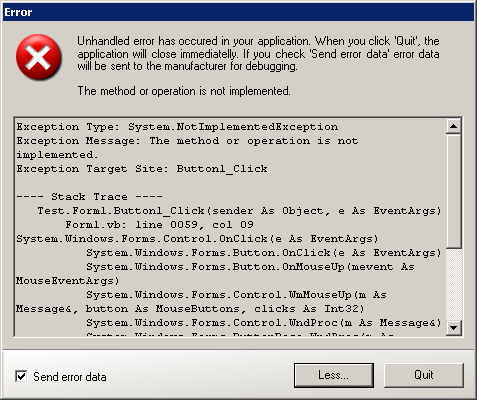Click the Quit button
The height and width of the screenshot is (400, 477).
point(424,375)
